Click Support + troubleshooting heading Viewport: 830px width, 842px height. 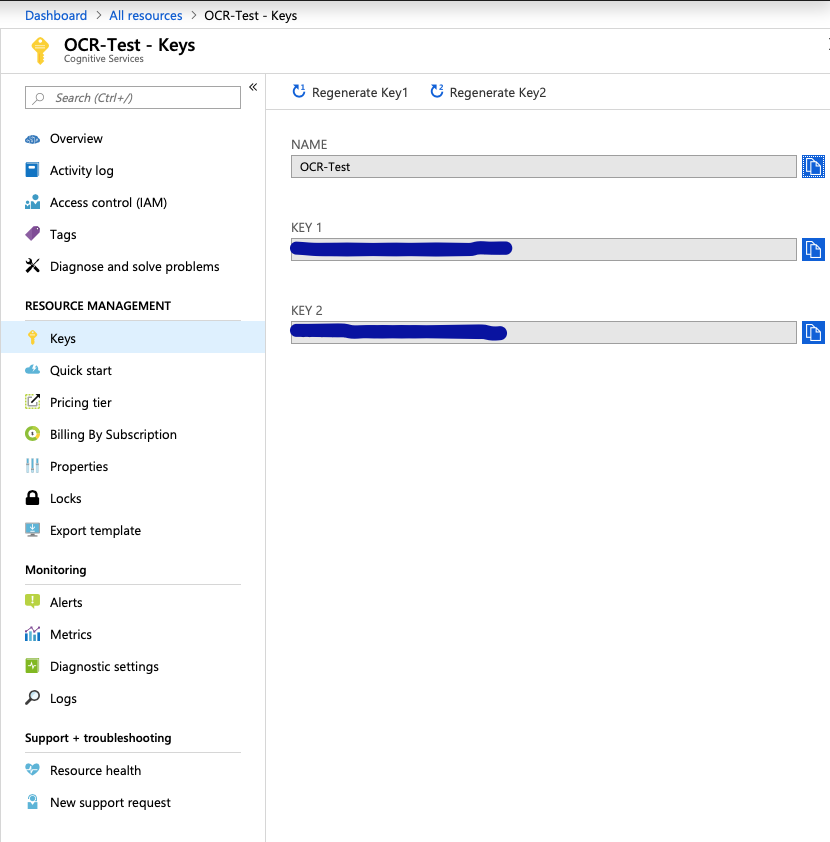tap(98, 738)
